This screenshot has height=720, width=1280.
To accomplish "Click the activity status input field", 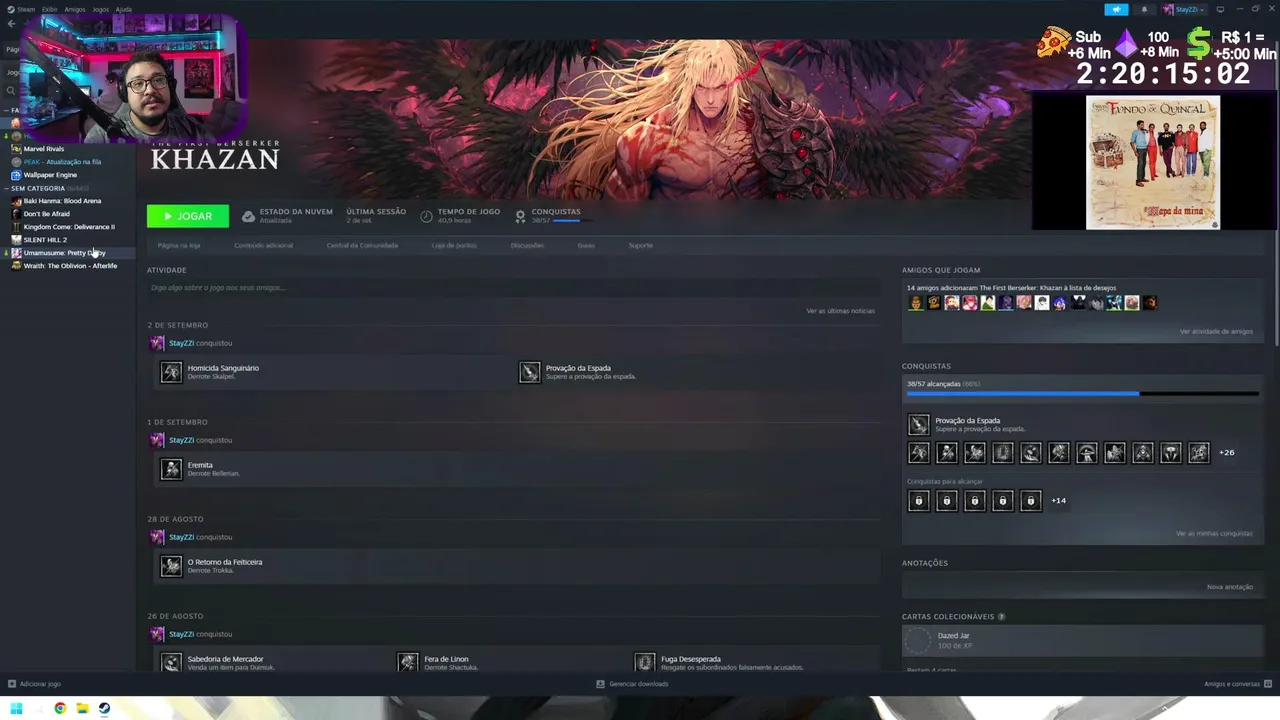I will tap(512, 288).
